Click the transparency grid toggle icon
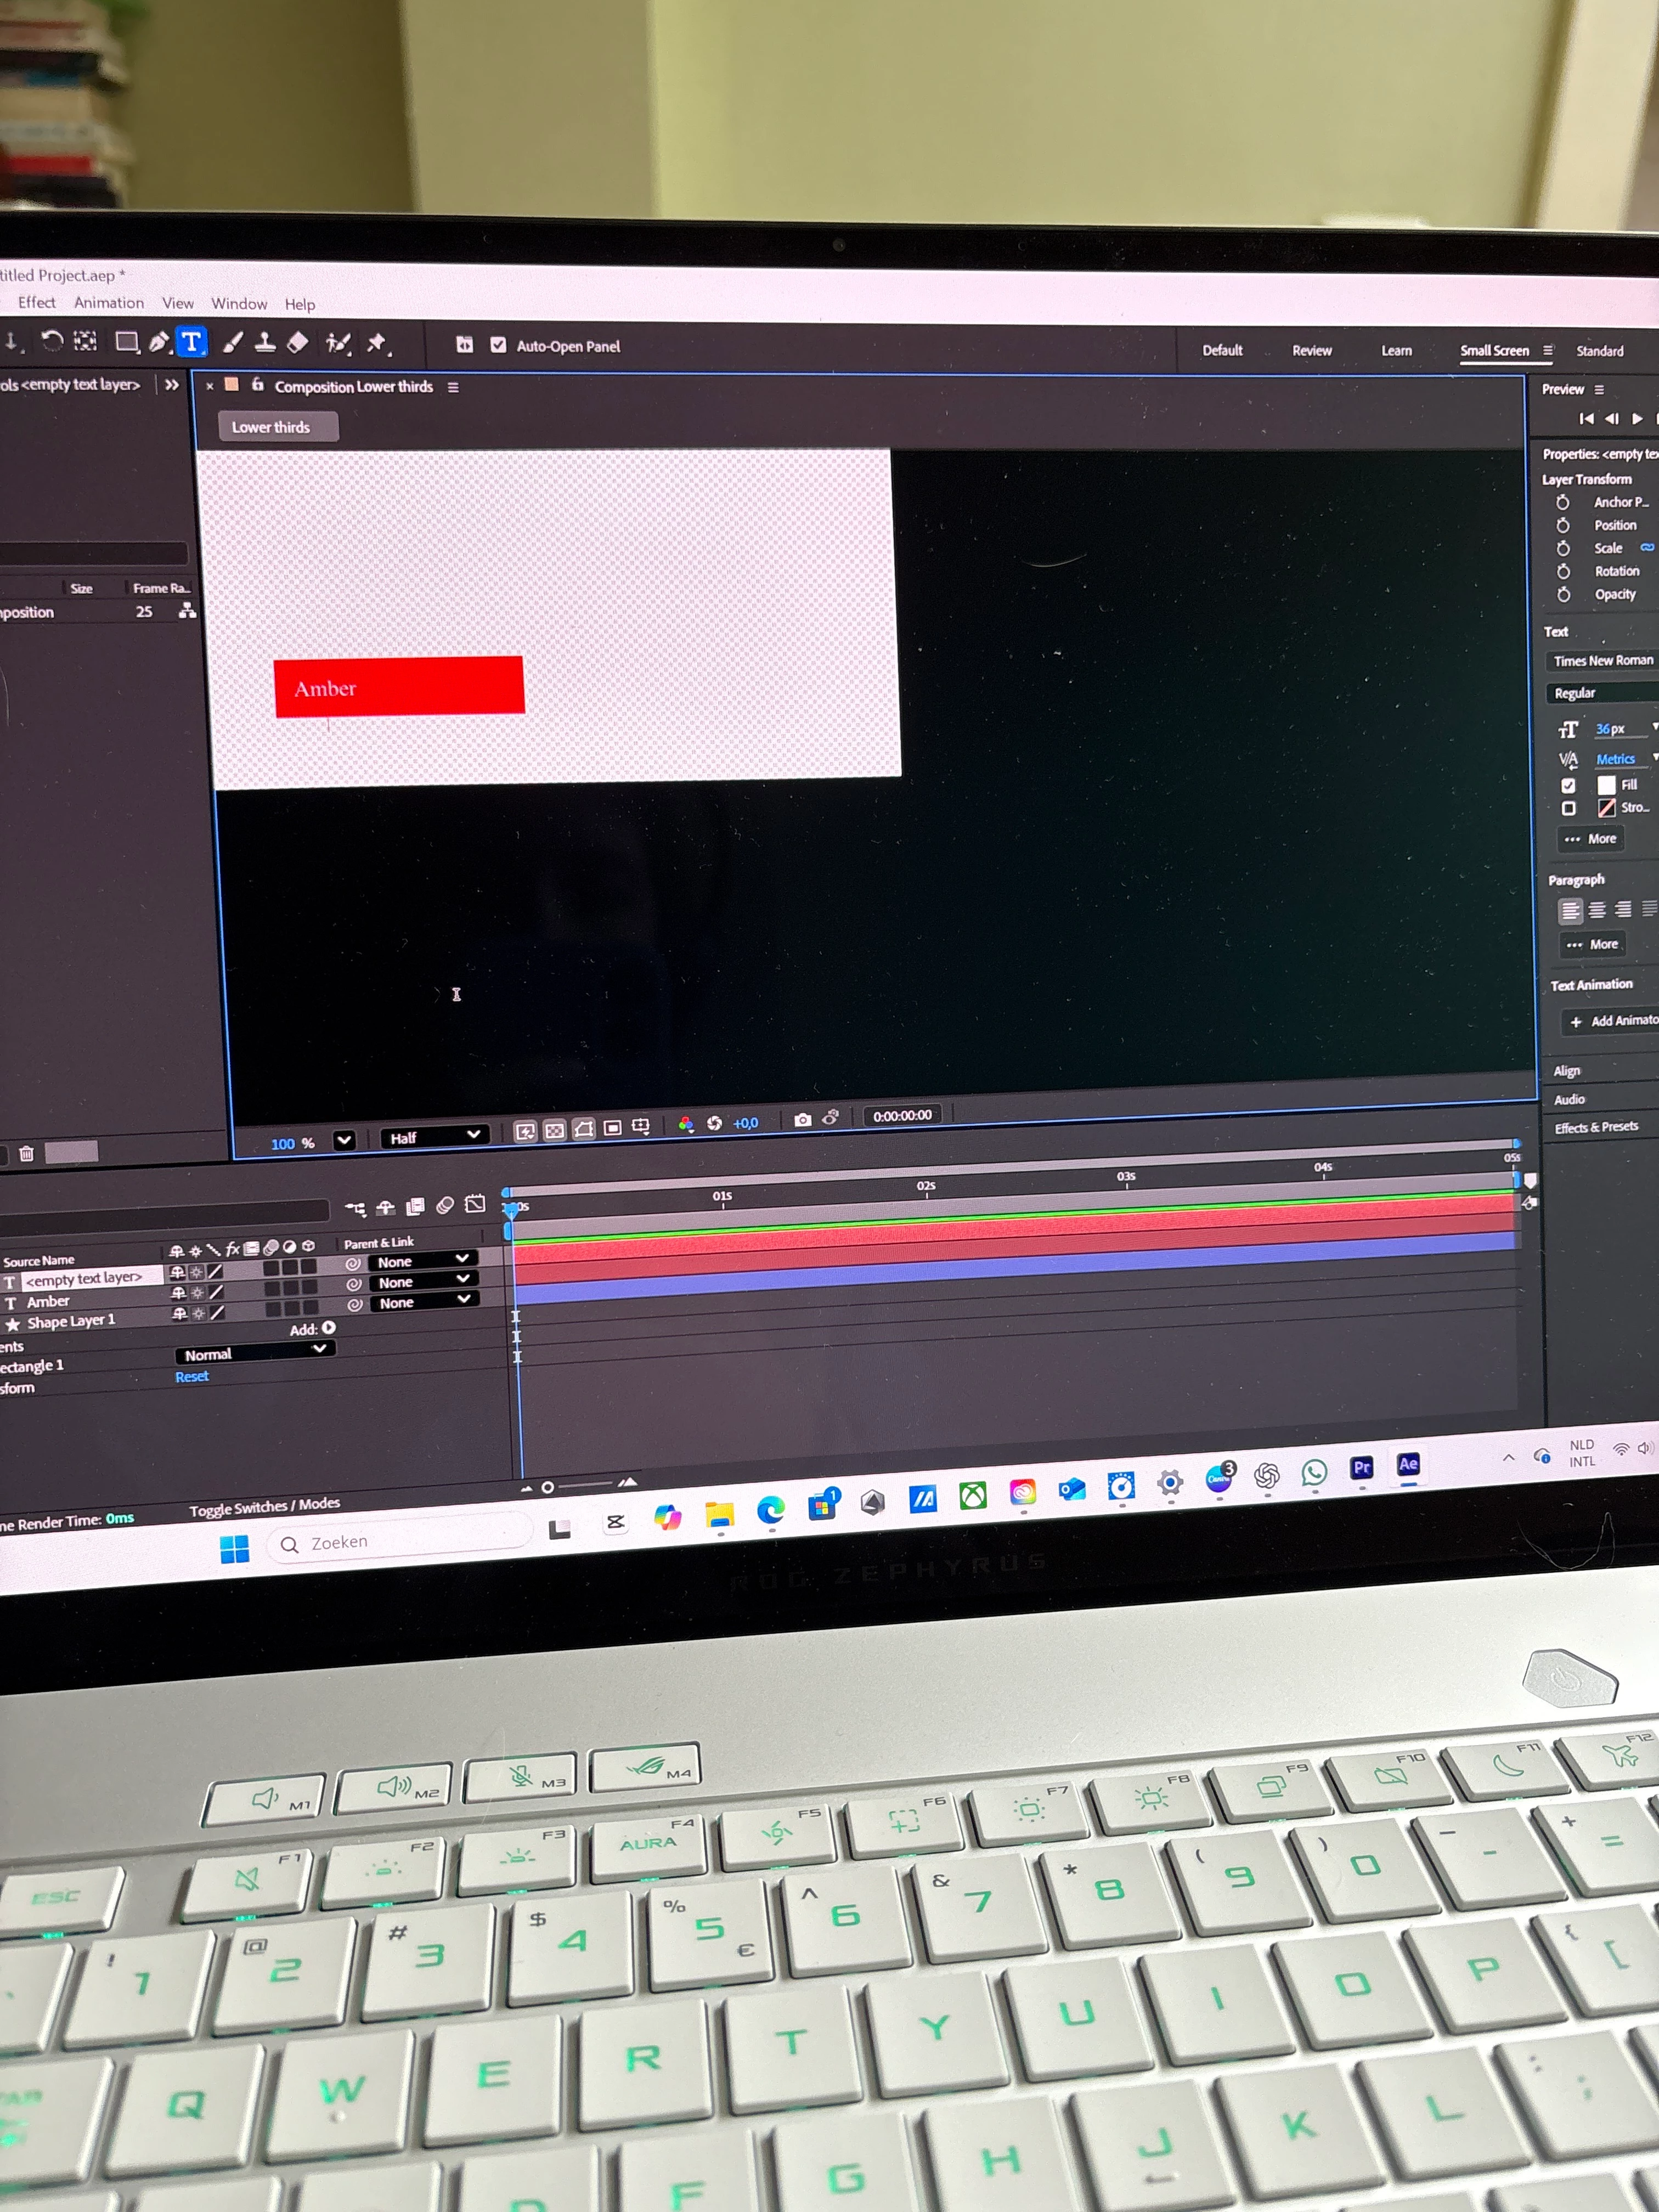Screen dimensions: 1659x2212 (554, 1131)
